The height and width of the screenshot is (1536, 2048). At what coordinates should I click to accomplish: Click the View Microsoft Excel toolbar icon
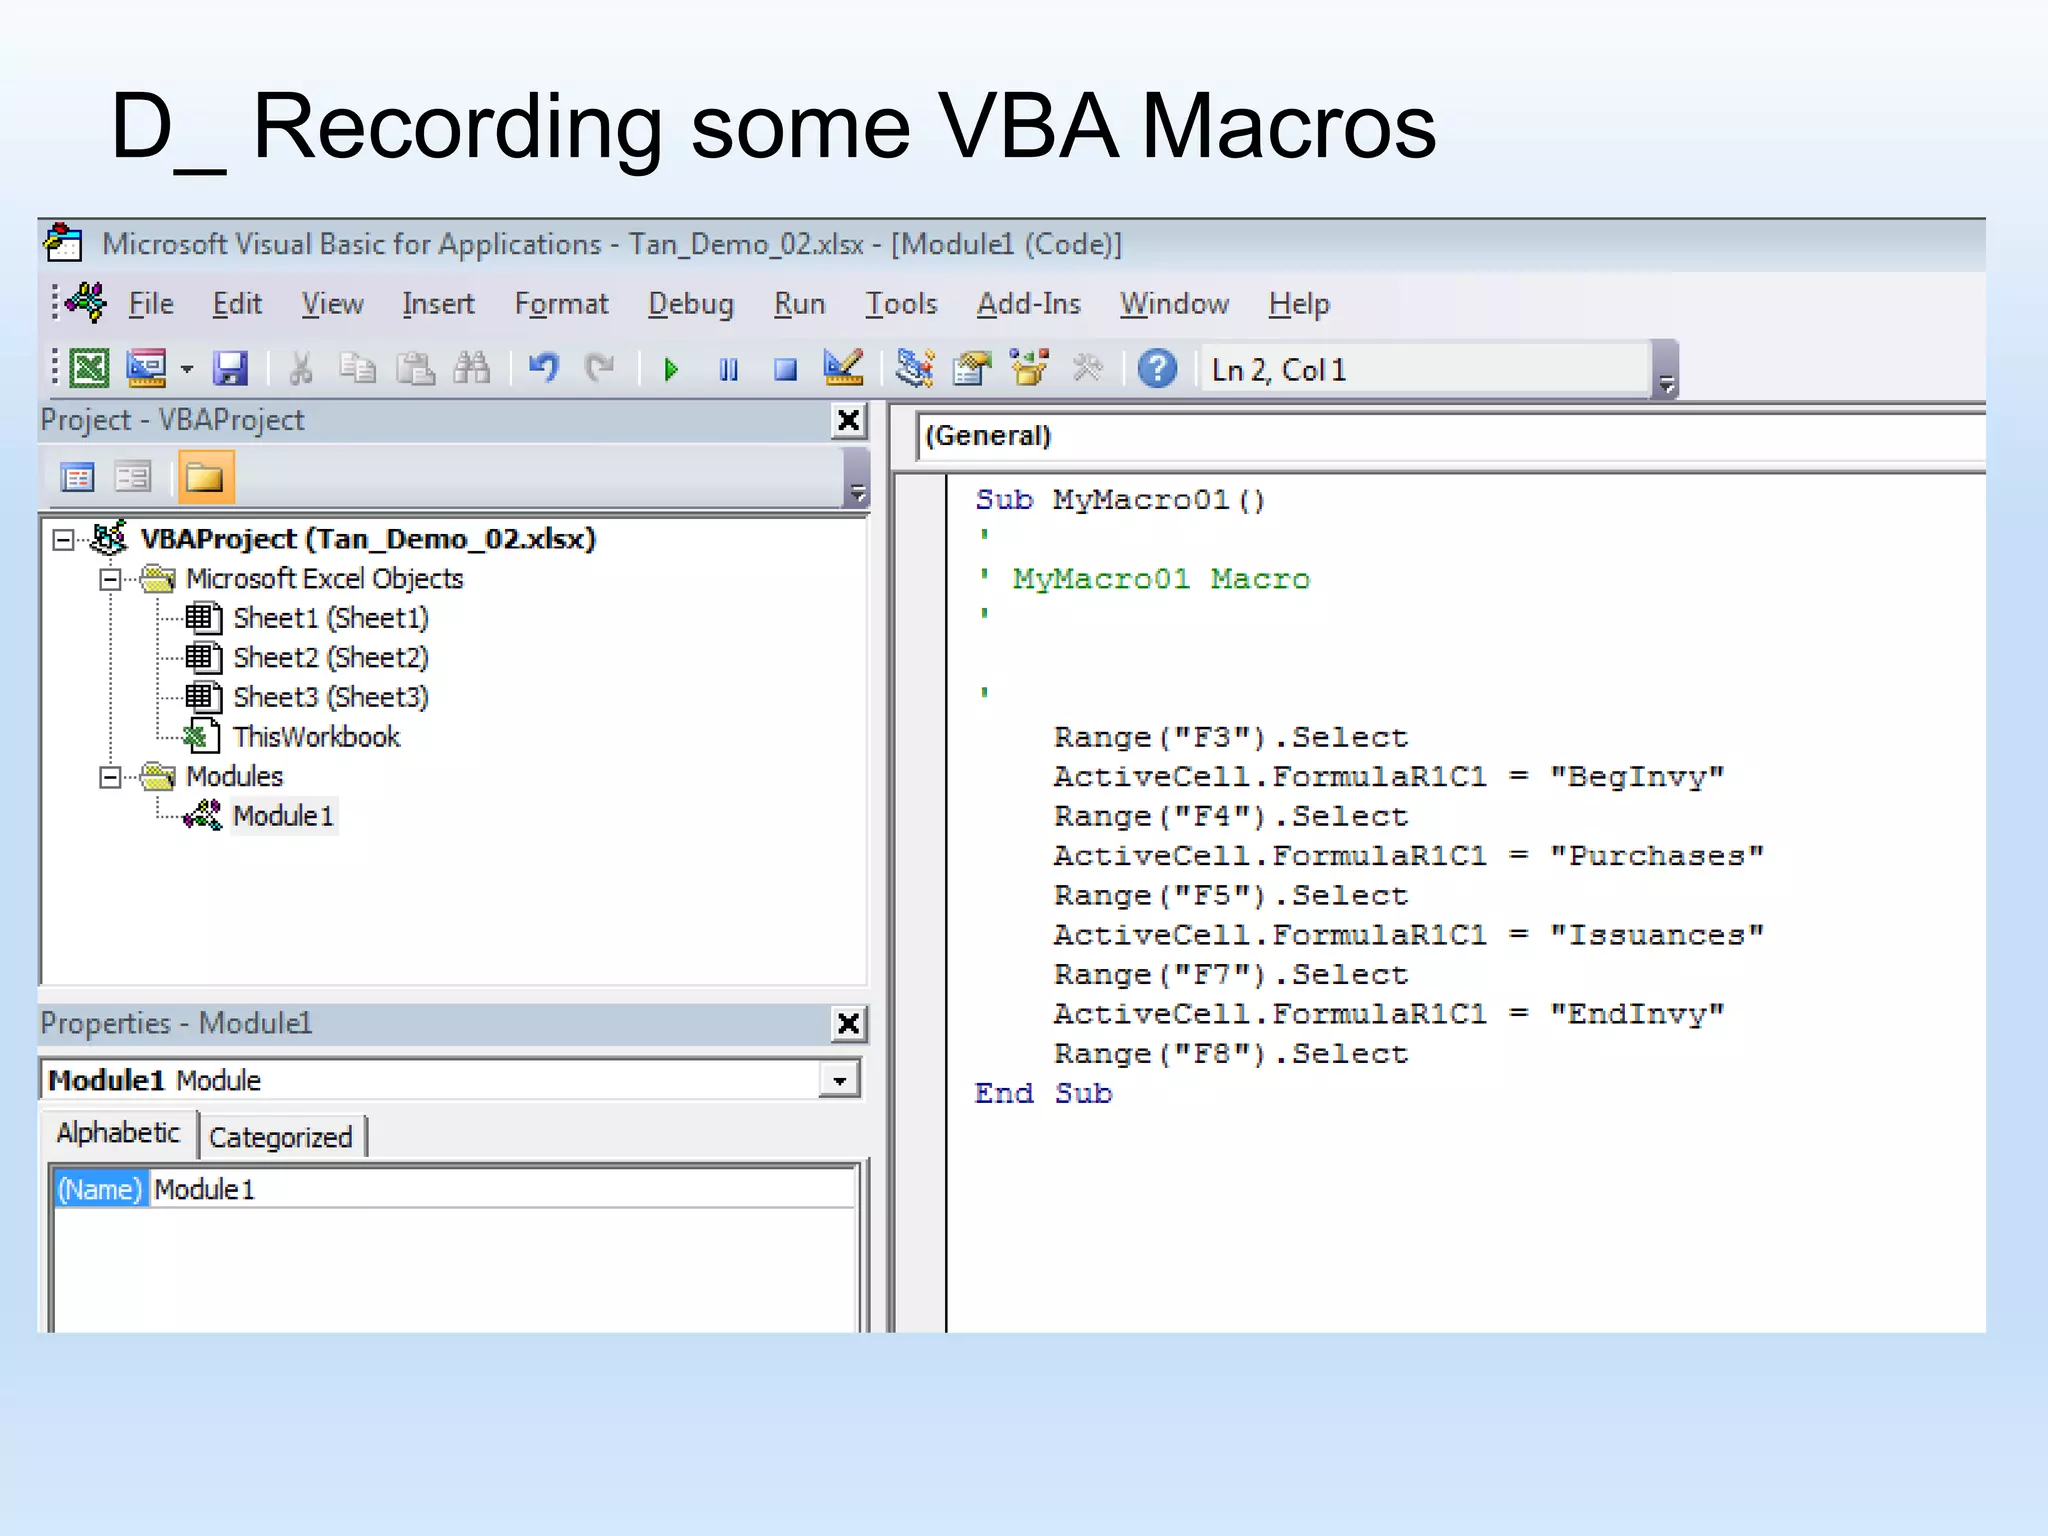click(89, 369)
